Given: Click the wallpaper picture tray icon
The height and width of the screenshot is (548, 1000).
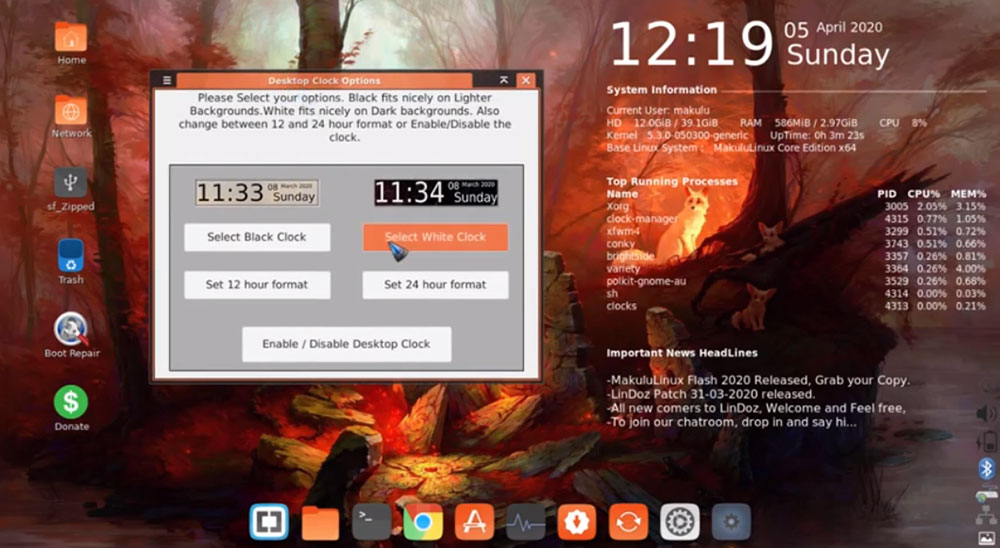Looking at the screenshot, I should pos(986,539).
